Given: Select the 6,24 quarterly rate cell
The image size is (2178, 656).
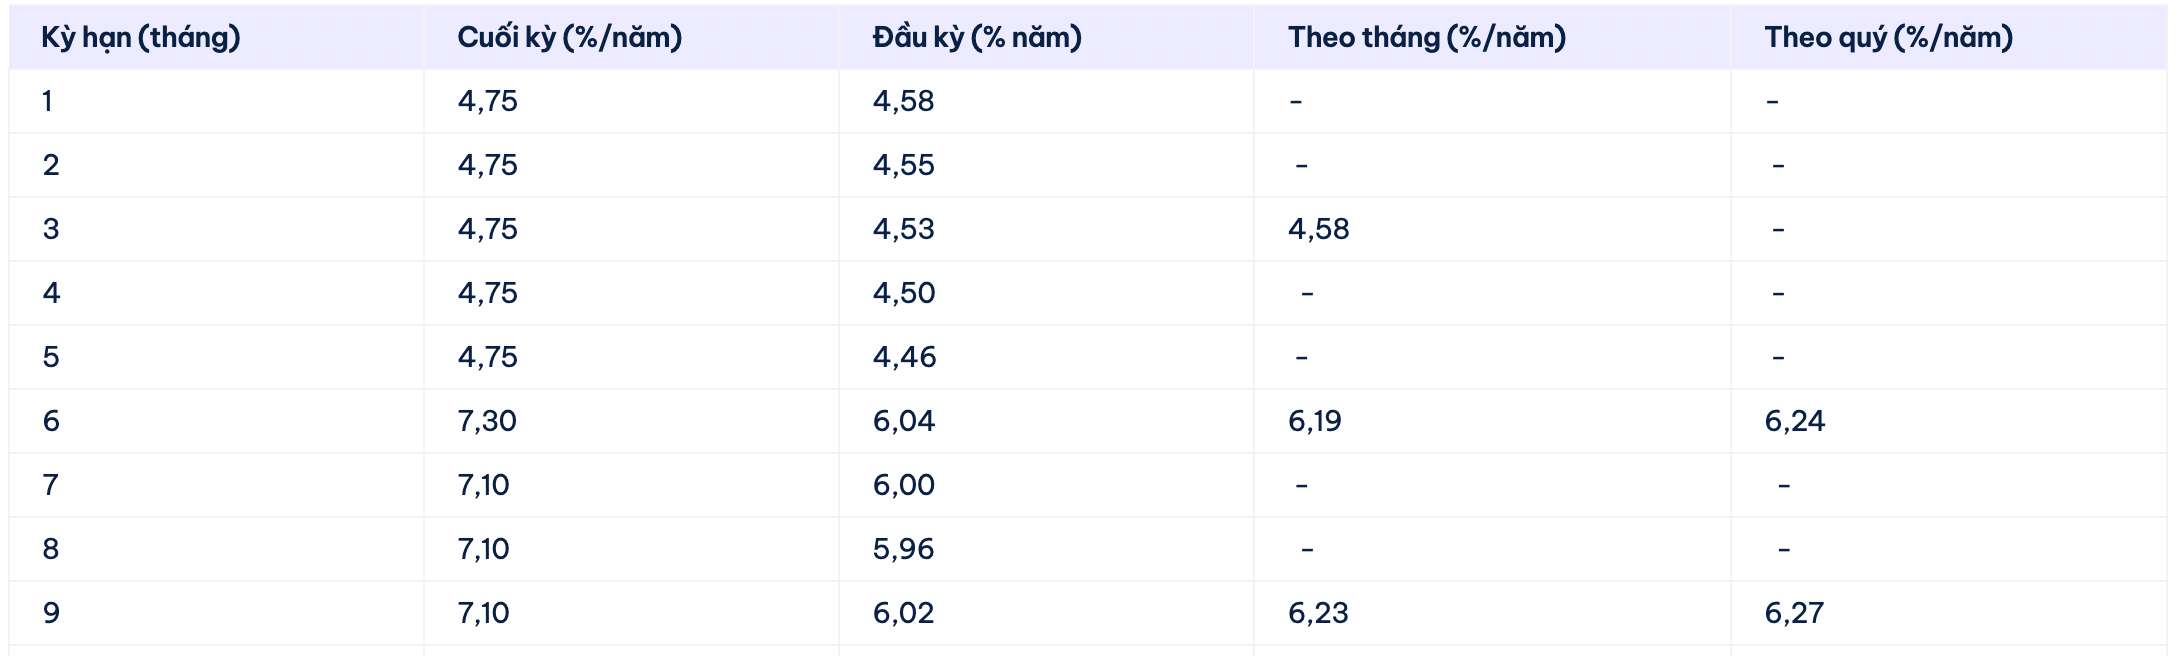Looking at the screenshot, I should click(x=1794, y=421).
